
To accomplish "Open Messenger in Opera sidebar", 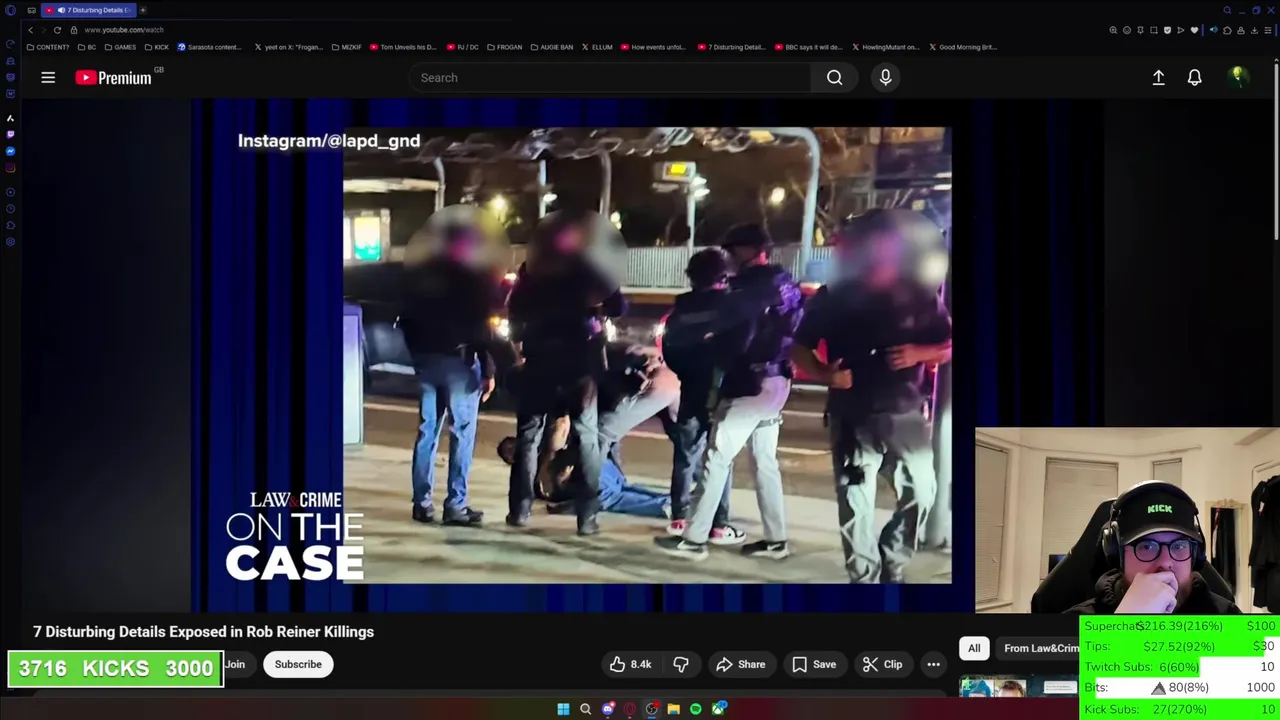I will [10, 151].
